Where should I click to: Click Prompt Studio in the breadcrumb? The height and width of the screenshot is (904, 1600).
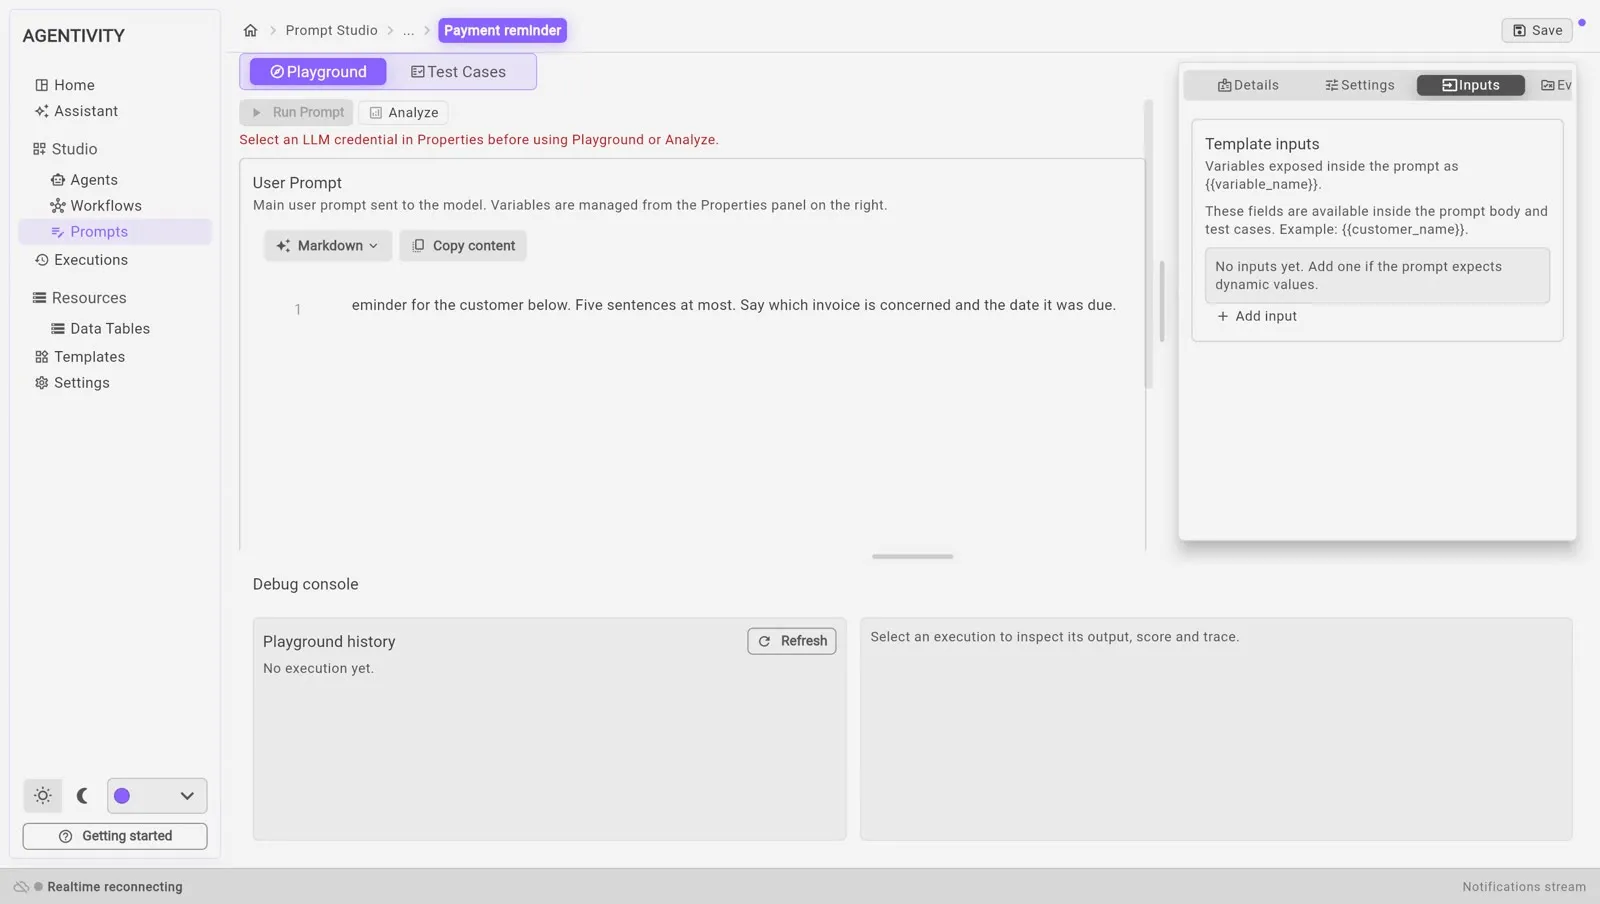(x=332, y=30)
